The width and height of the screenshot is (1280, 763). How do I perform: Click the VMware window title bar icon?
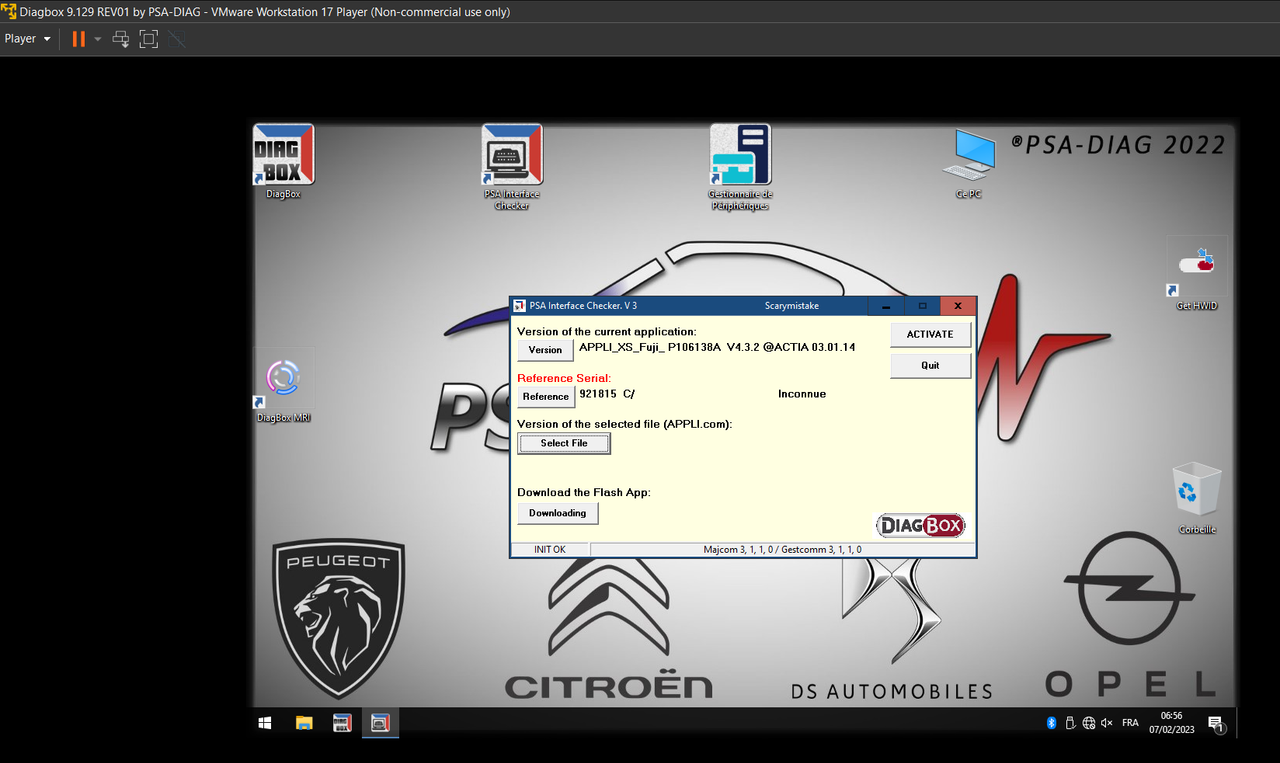pos(9,12)
